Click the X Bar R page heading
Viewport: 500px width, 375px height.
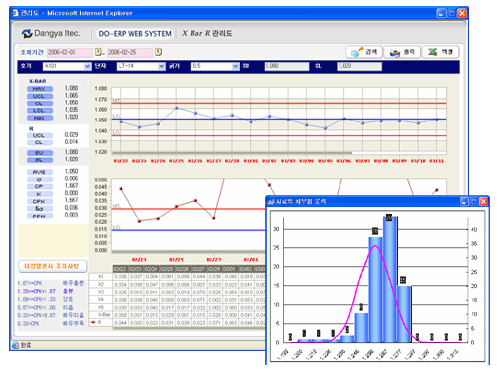click(x=207, y=33)
